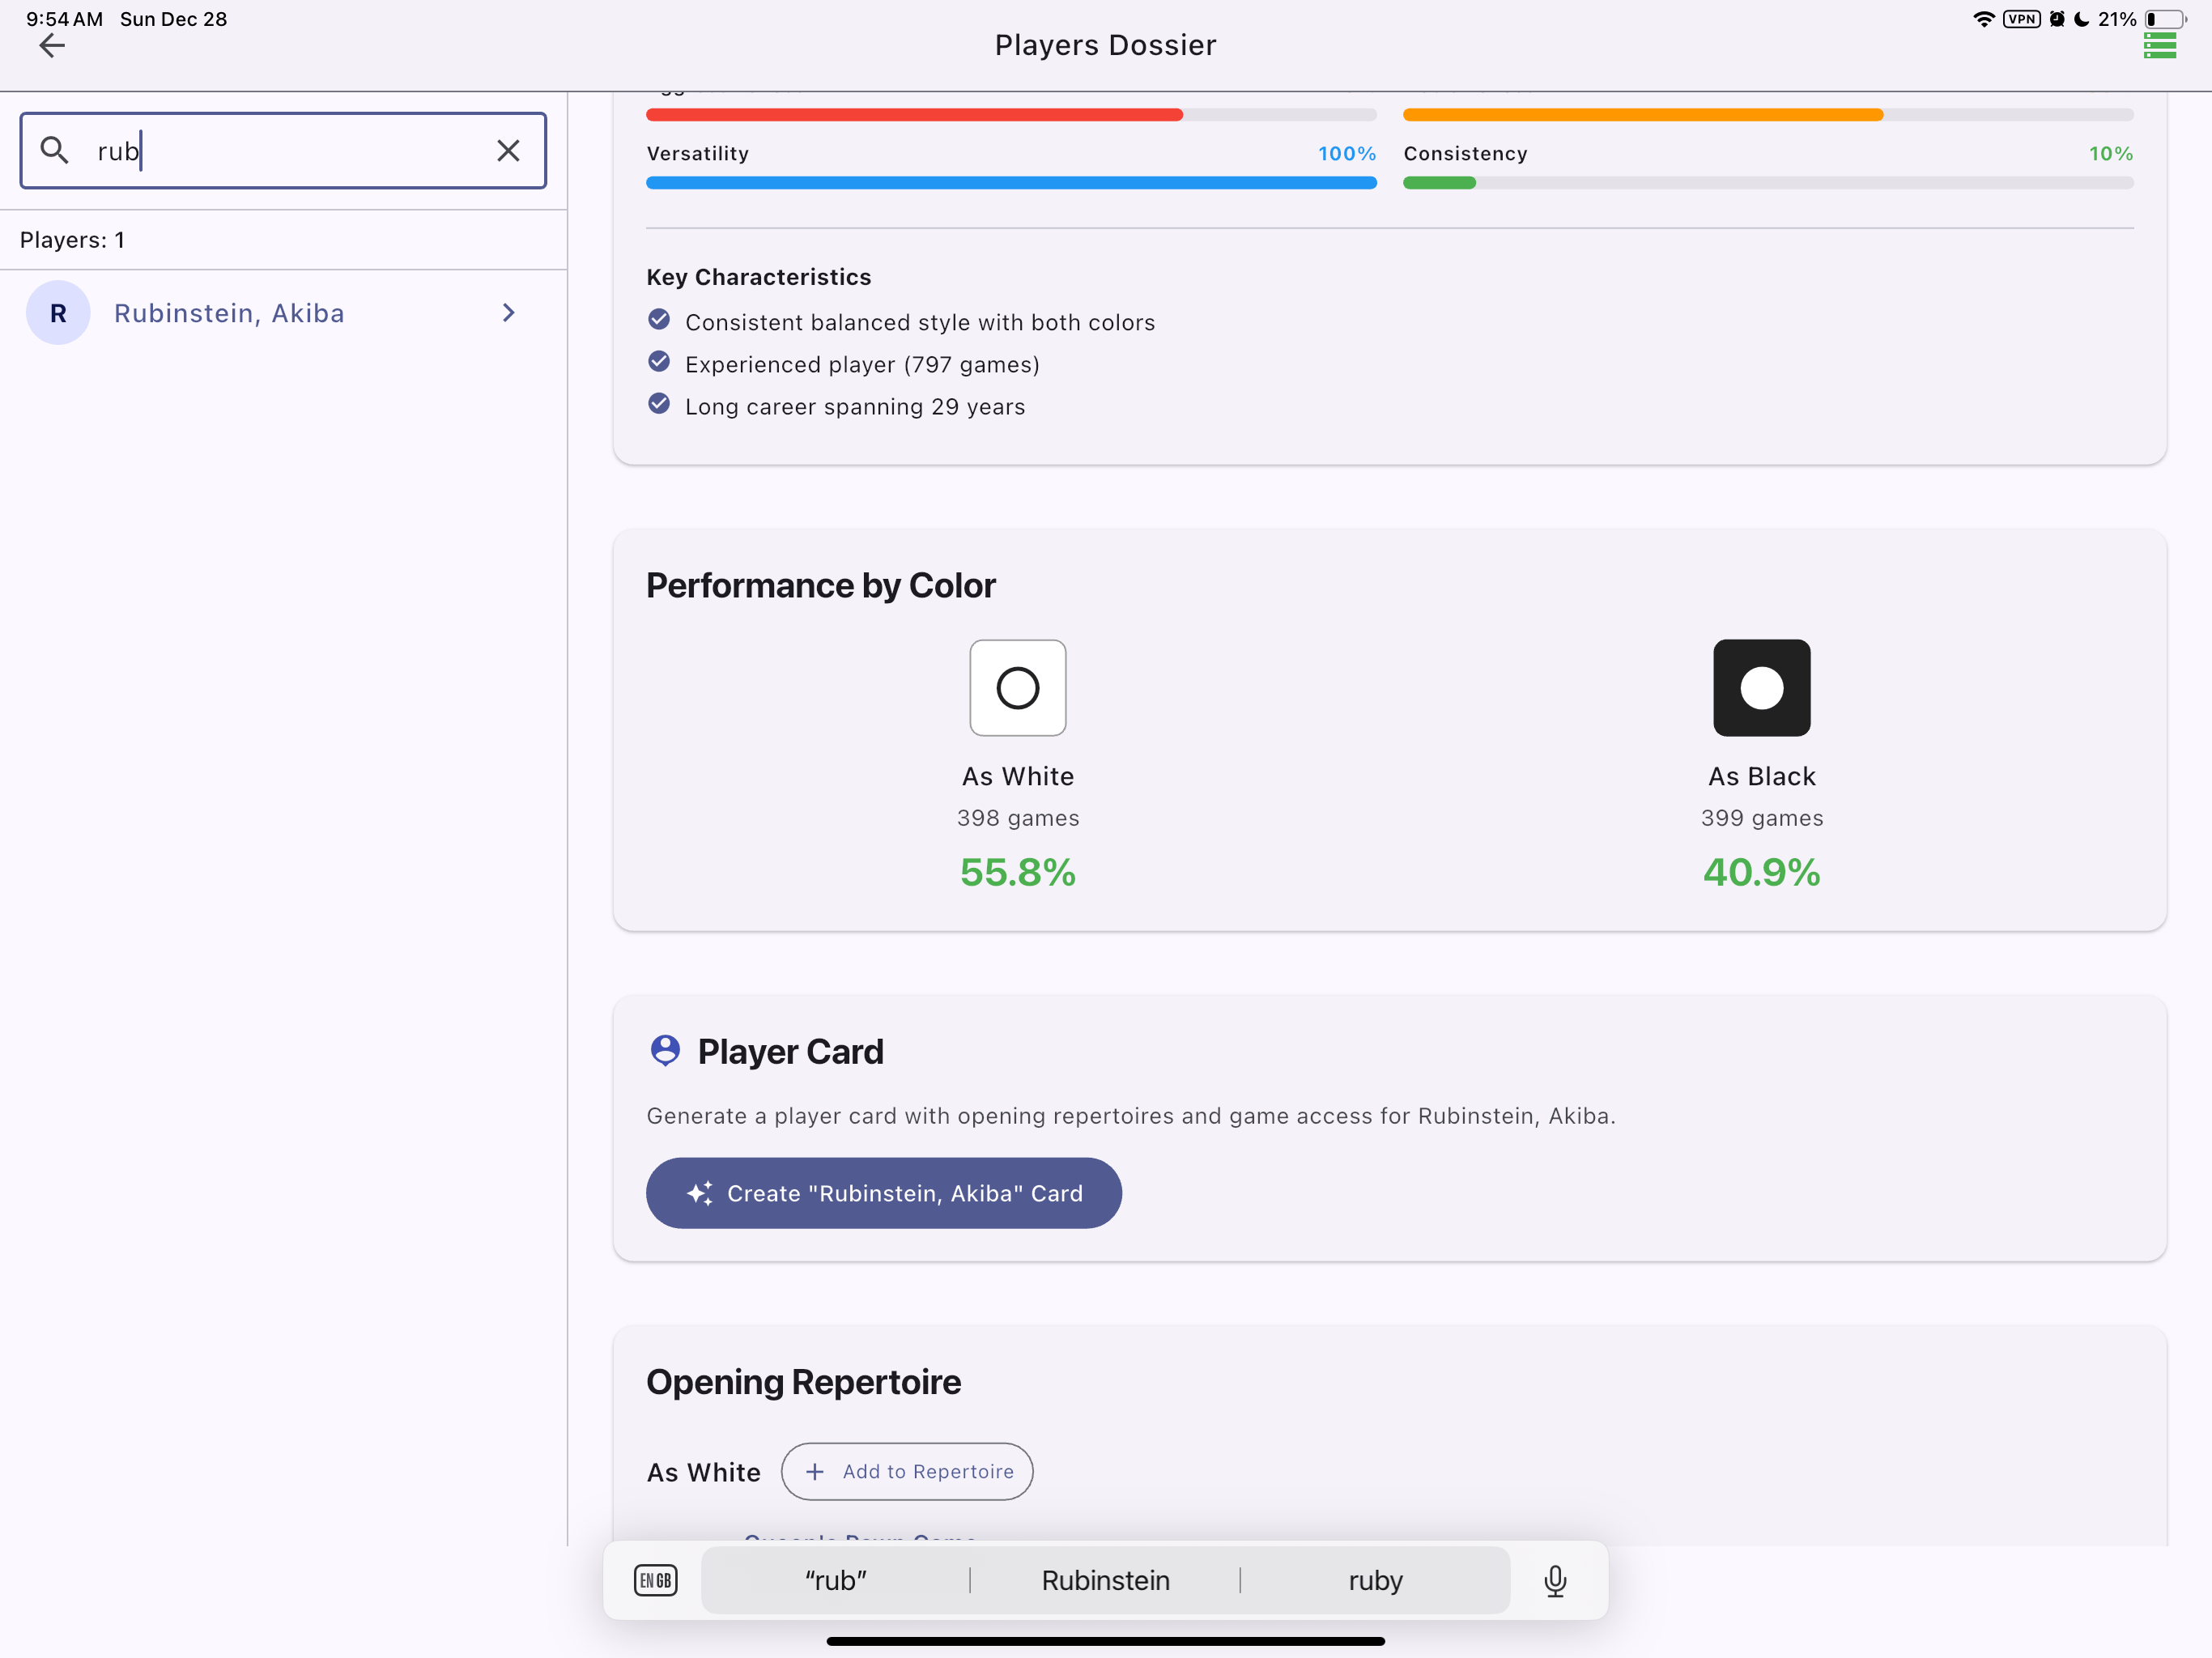This screenshot has width=2212, height=1658.
Task: Start dictation with the microphone icon
Action: click(x=1555, y=1580)
